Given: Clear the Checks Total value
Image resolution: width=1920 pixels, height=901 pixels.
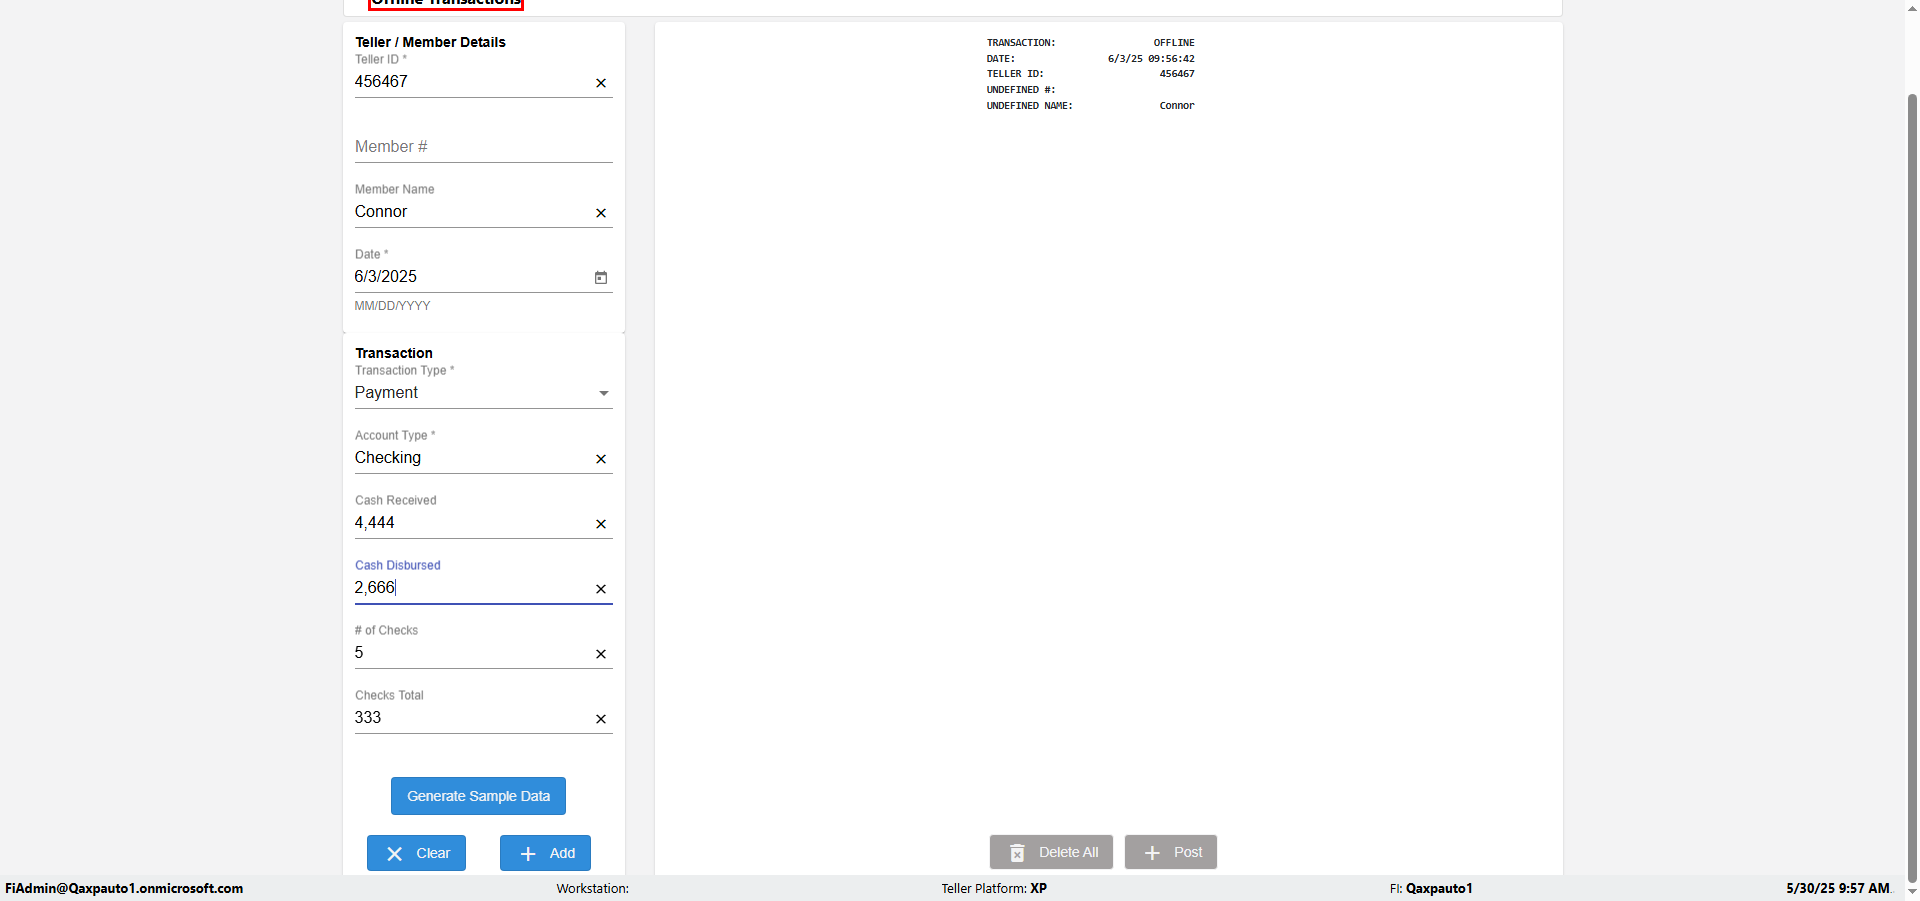Looking at the screenshot, I should tap(601, 719).
